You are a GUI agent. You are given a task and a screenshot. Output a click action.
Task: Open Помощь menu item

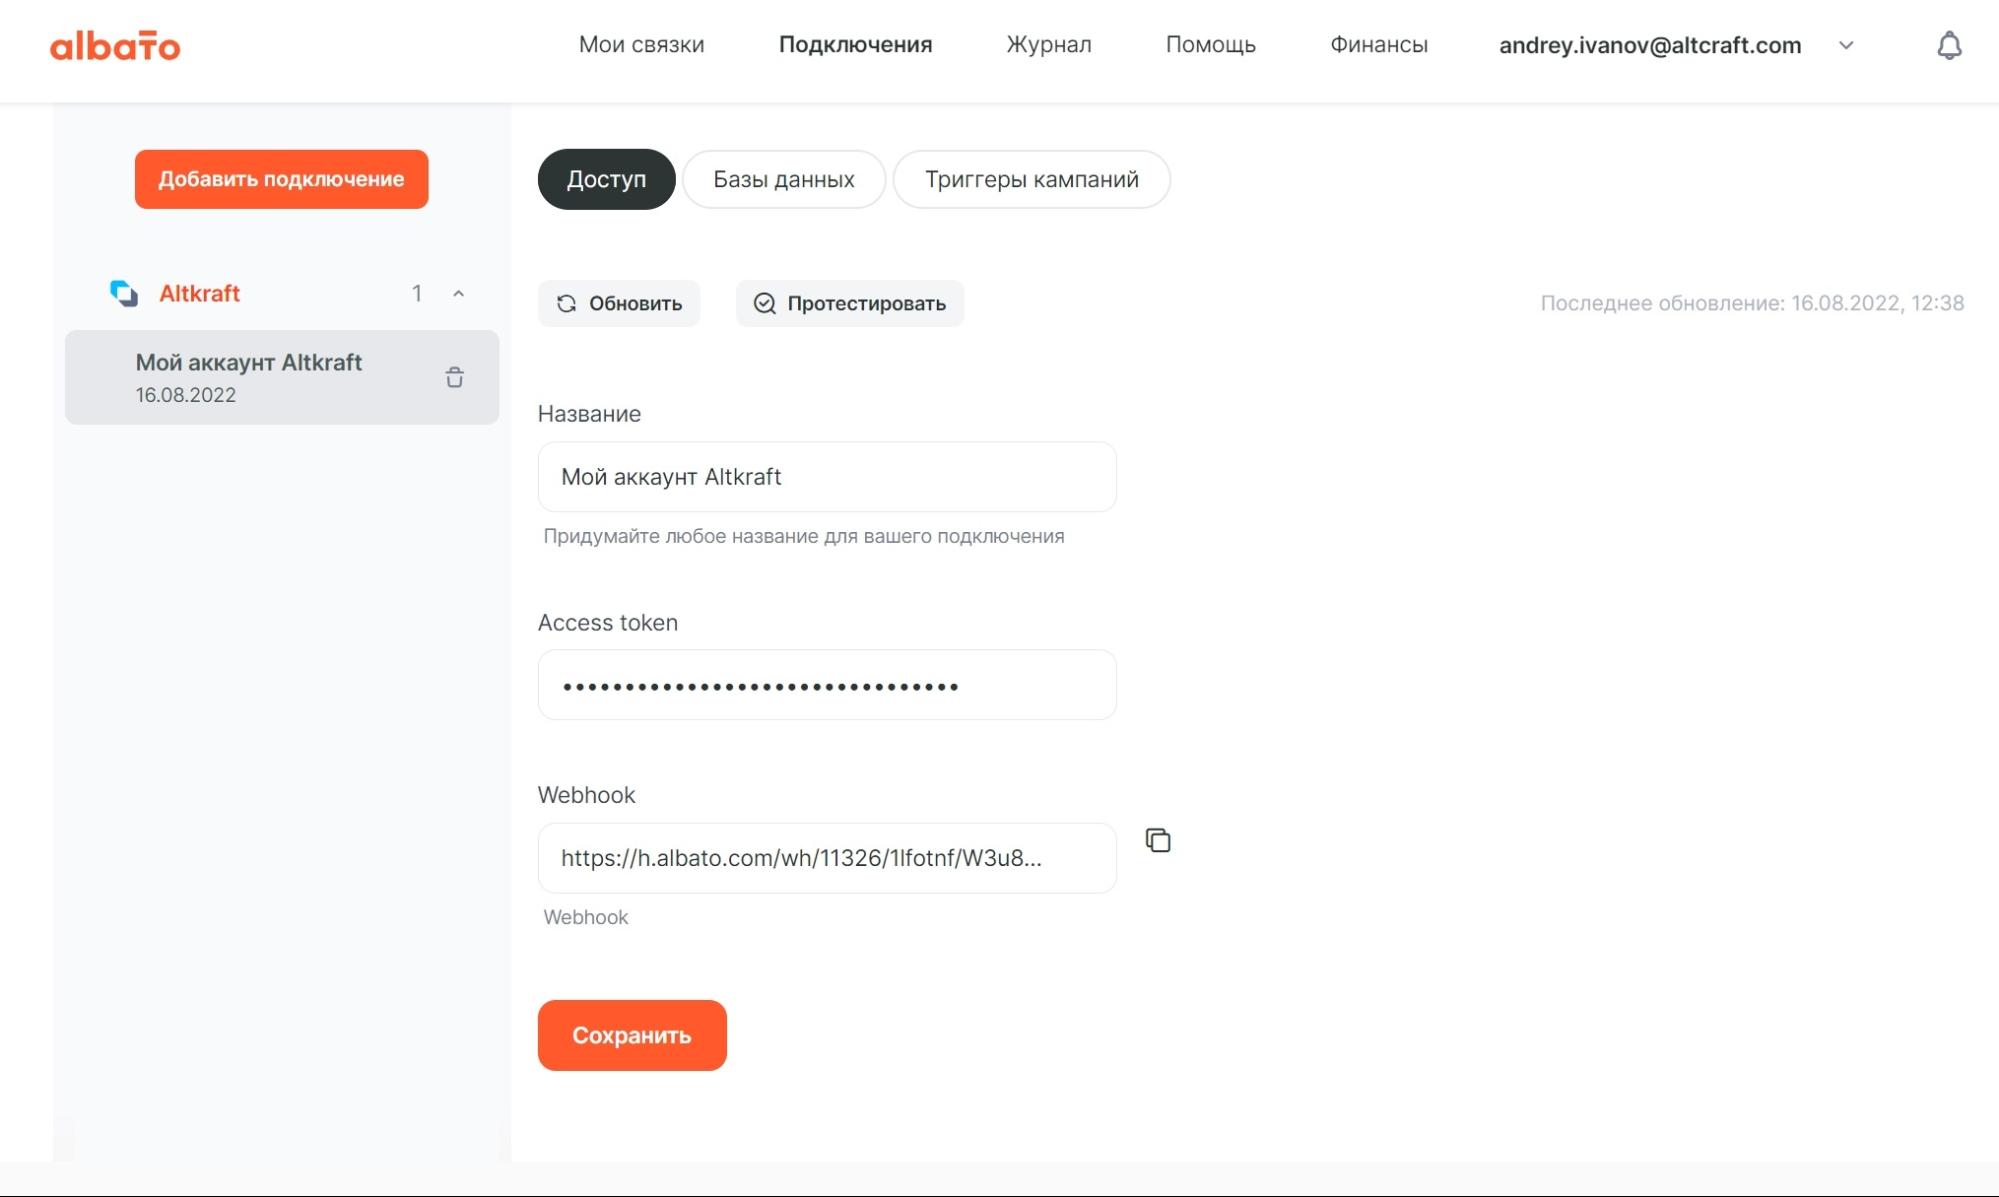click(1210, 45)
